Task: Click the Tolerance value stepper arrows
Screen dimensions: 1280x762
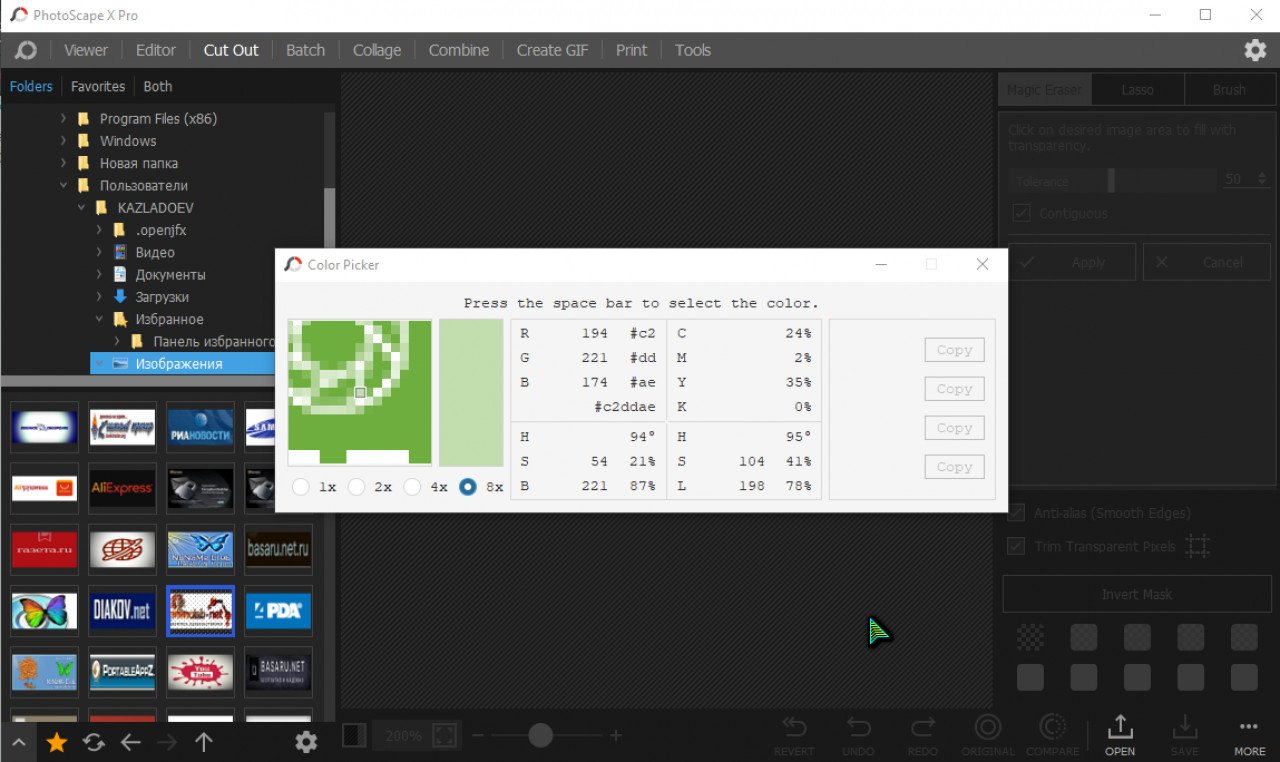Action: 1262,180
